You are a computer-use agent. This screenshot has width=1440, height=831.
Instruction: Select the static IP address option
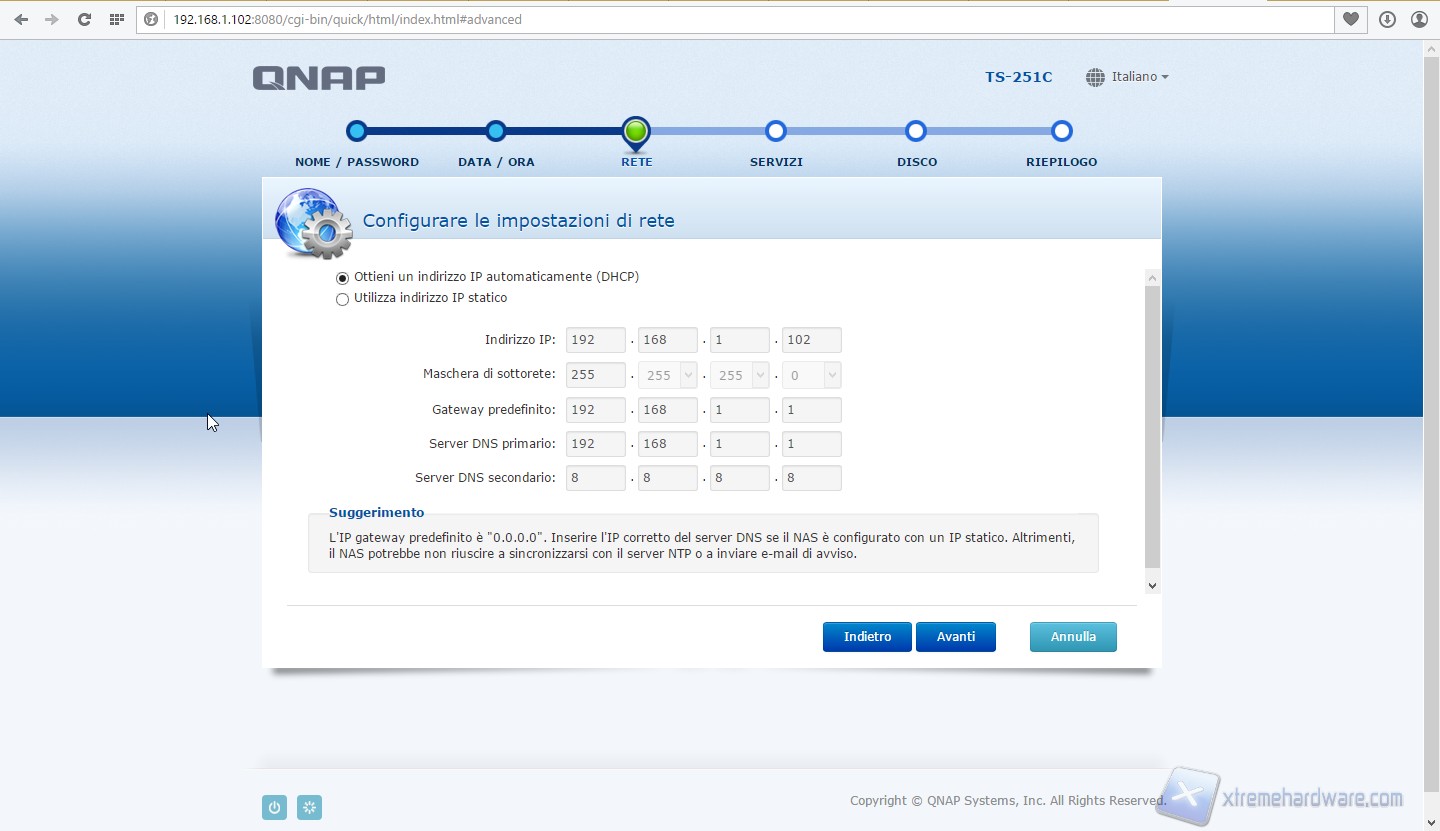(343, 299)
